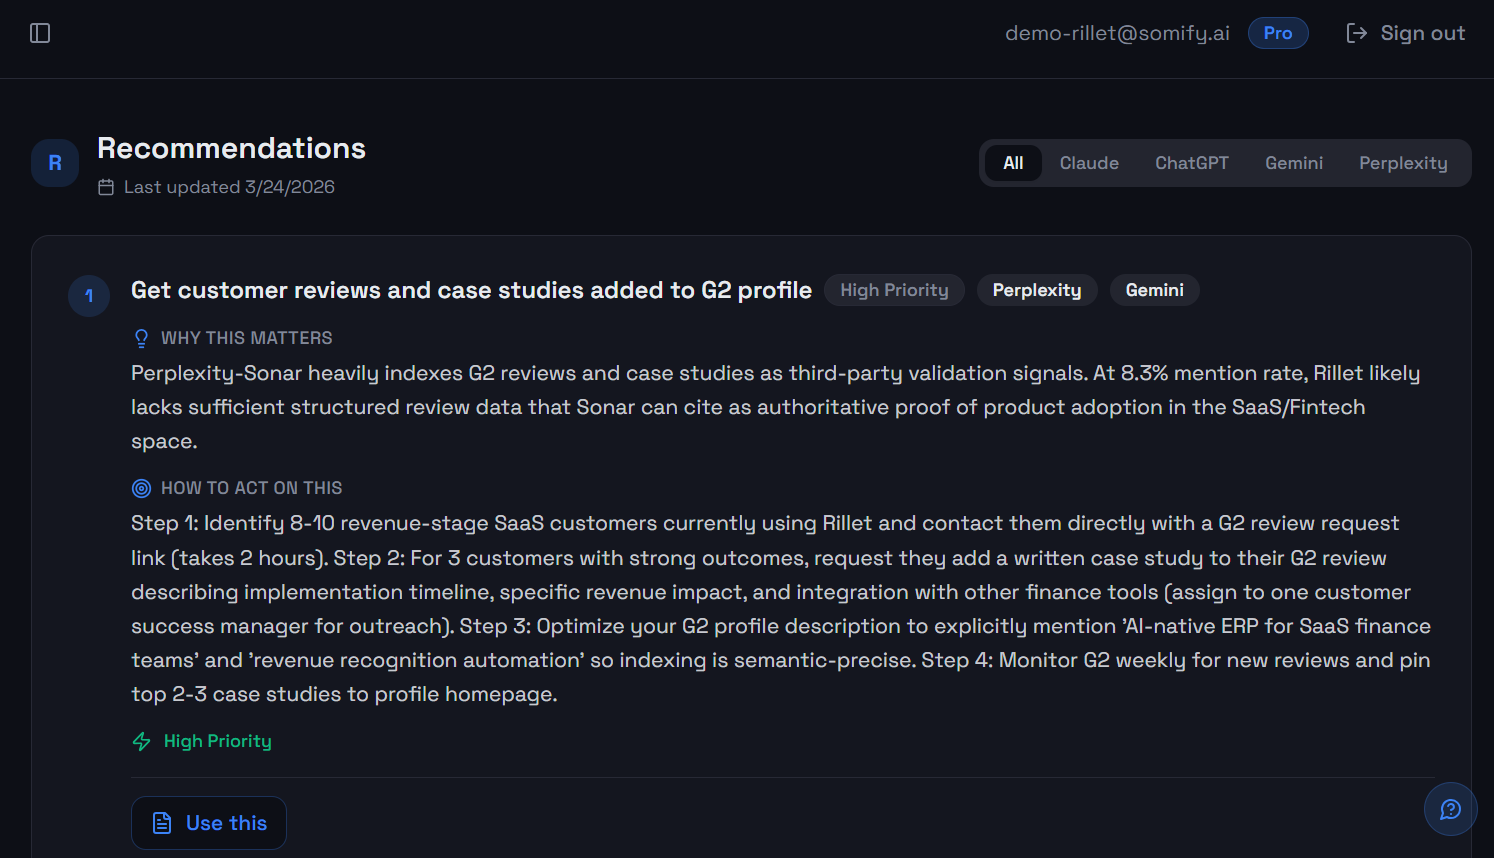Click the Perplexity tag on recommendation

[1036, 290]
